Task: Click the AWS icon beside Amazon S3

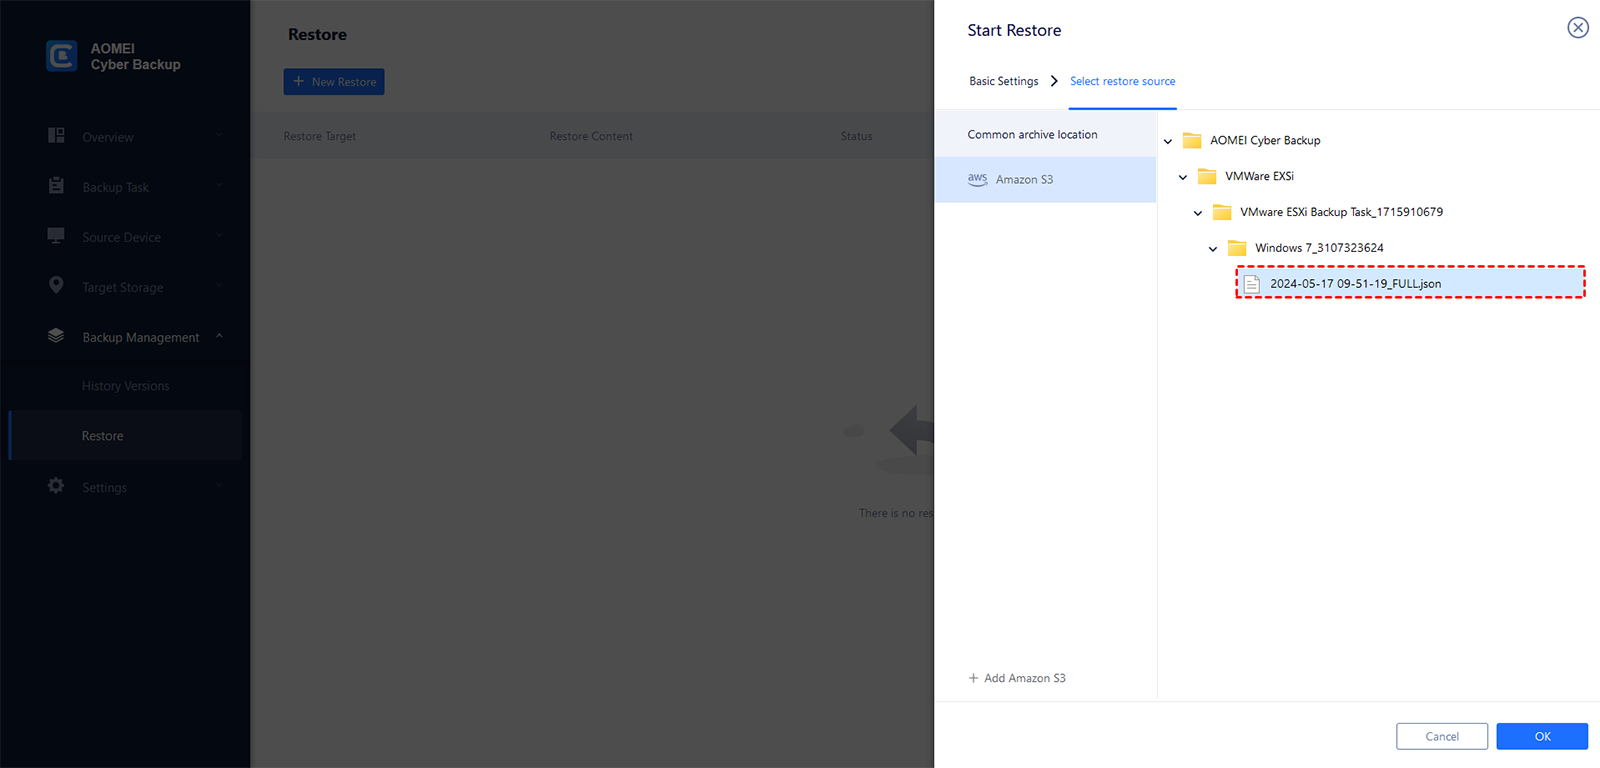Action: pyautogui.click(x=977, y=179)
